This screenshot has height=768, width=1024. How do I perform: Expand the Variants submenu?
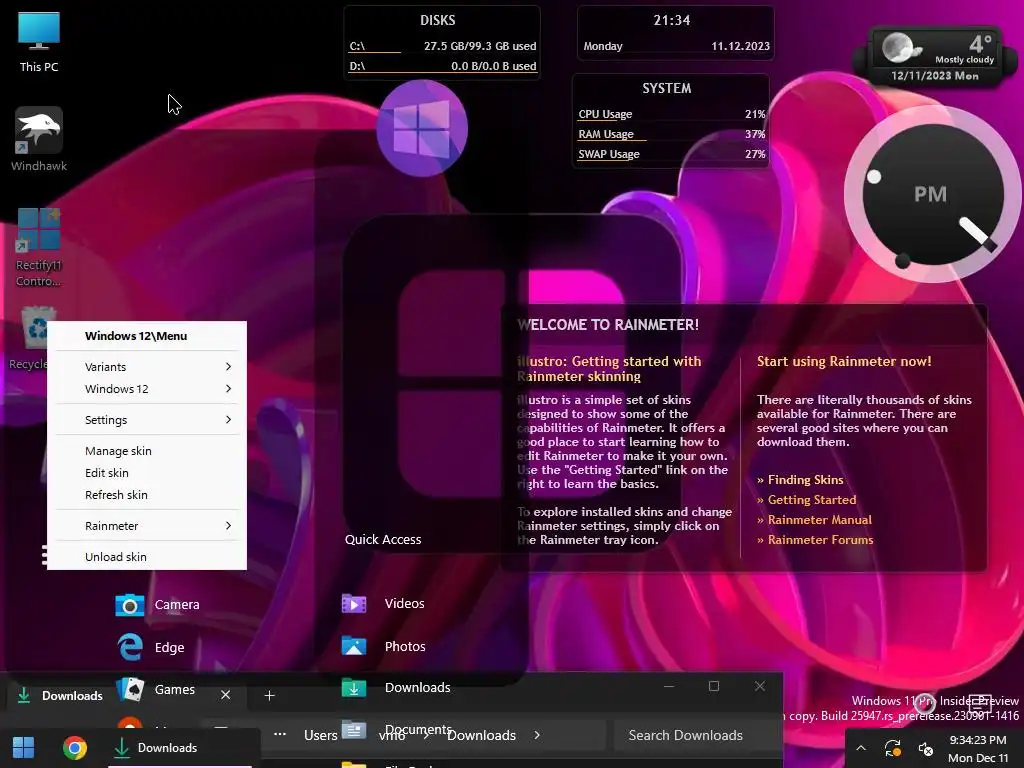coord(147,366)
